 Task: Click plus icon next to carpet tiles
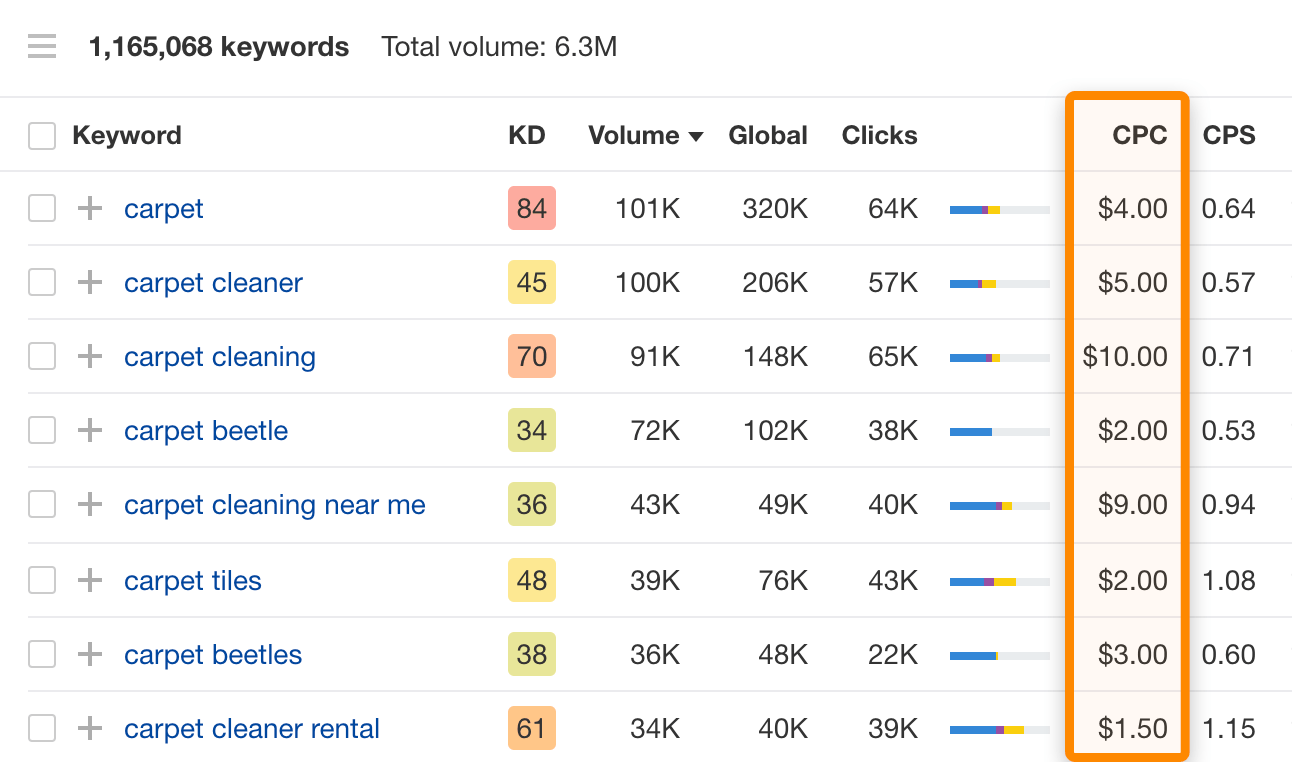tap(90, 581)
